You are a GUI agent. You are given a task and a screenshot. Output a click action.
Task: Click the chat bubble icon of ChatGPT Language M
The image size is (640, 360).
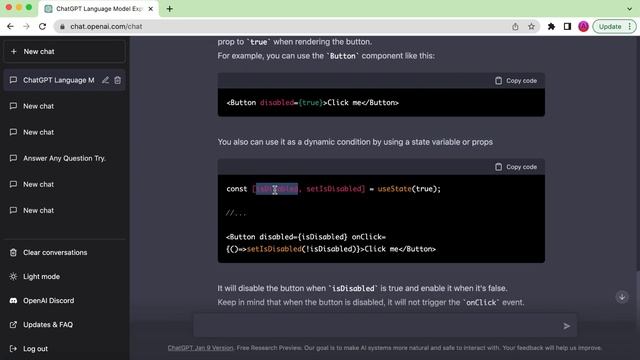[x=13, y=80]
